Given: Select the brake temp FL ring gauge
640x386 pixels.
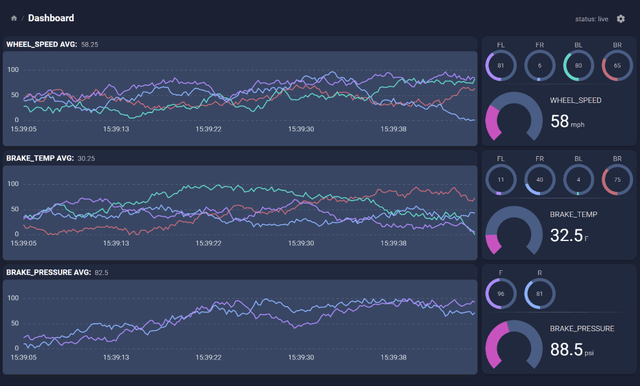Looking at the screenshot, I should (x=501, y=180).
